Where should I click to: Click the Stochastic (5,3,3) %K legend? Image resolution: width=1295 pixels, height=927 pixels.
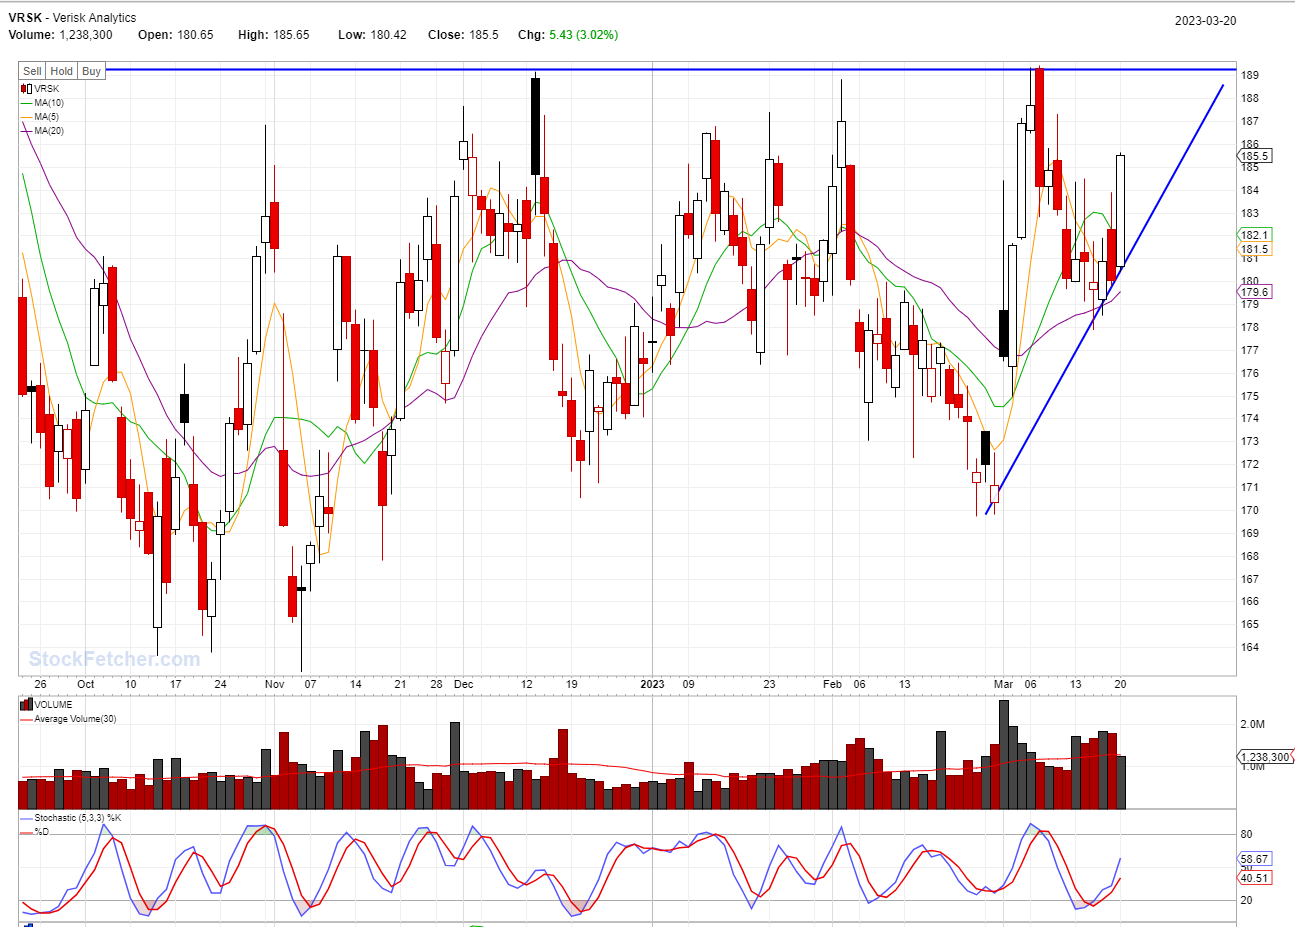[x=78, y=818]
